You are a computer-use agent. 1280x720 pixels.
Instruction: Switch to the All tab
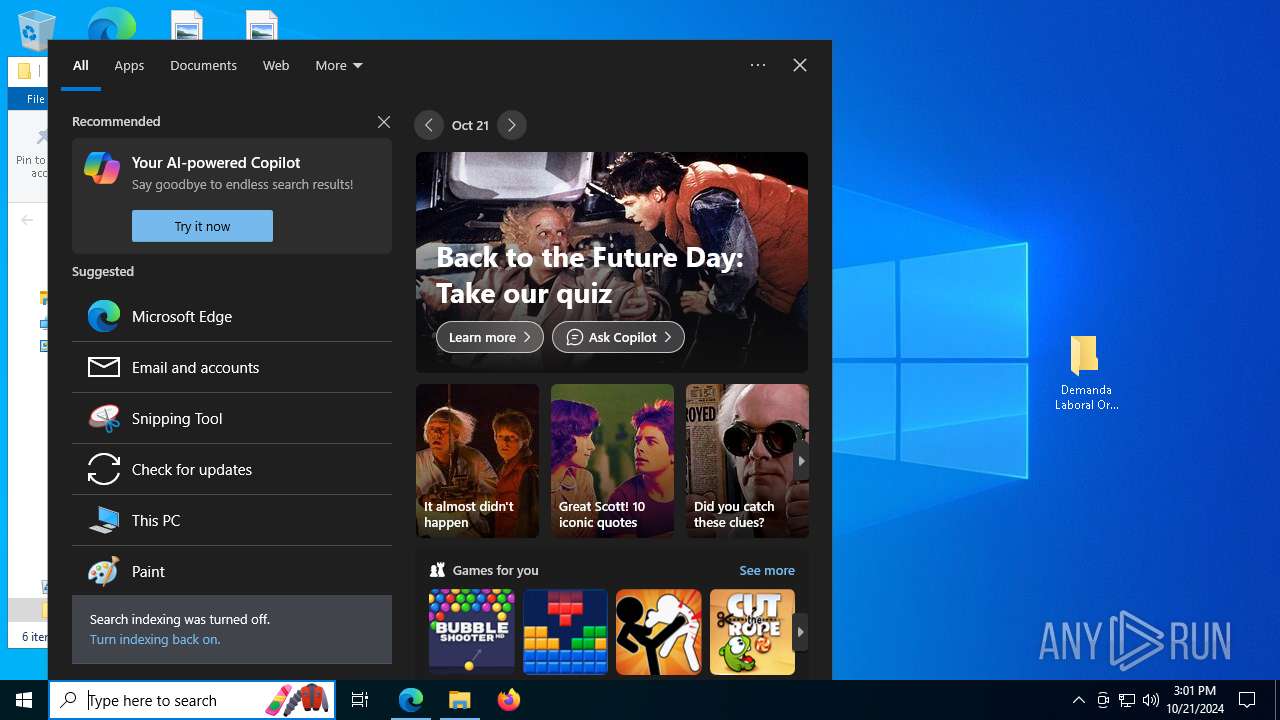[81, 65]
